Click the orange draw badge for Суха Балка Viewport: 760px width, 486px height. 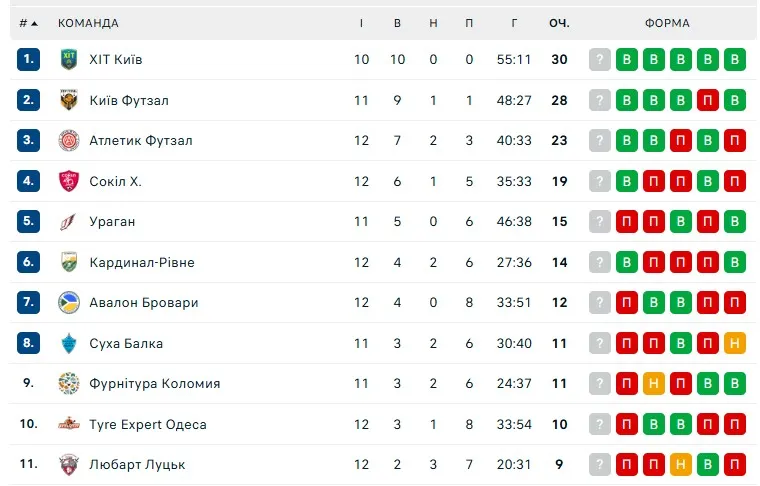pyautogui.click(x=735, y=343)
